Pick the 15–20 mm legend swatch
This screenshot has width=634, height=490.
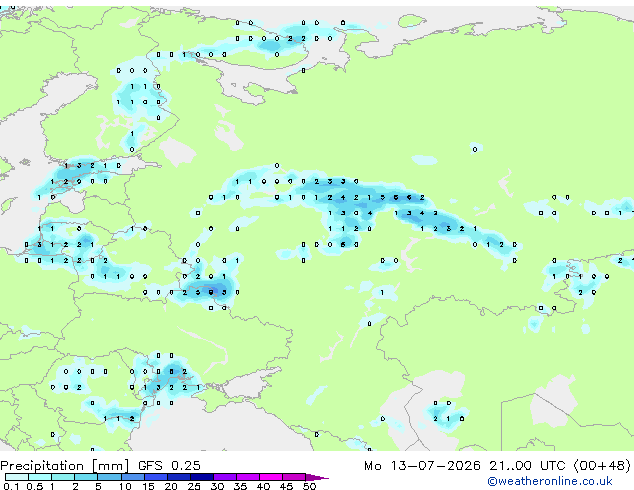[155, 477]
